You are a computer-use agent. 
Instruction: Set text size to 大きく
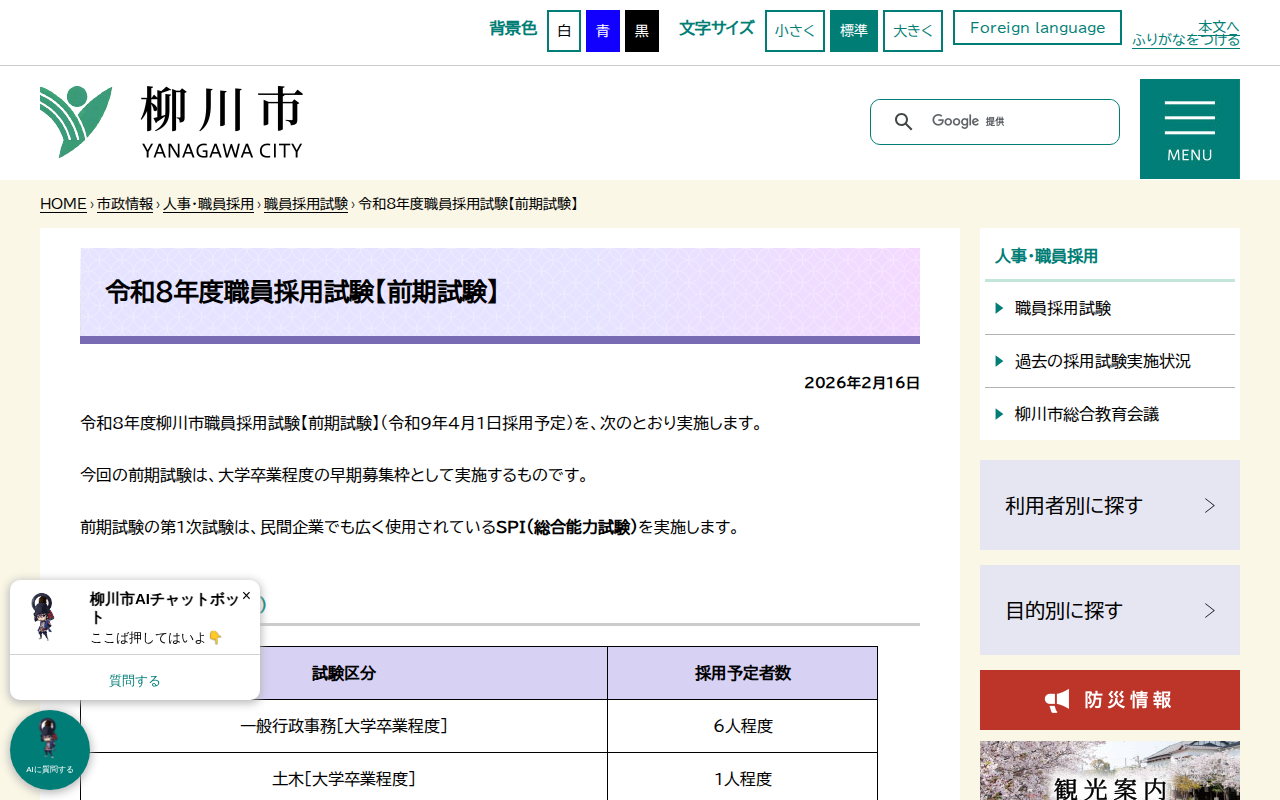(x=913, y=31)
